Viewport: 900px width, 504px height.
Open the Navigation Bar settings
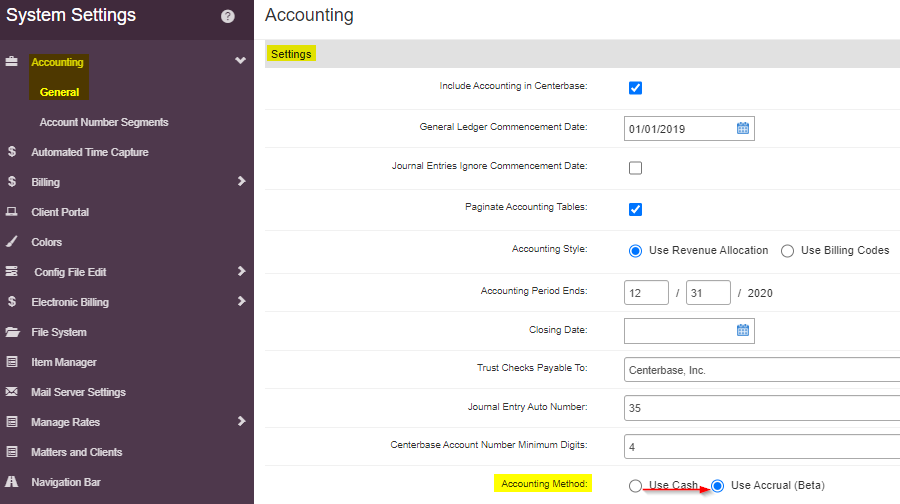(65, 482)
